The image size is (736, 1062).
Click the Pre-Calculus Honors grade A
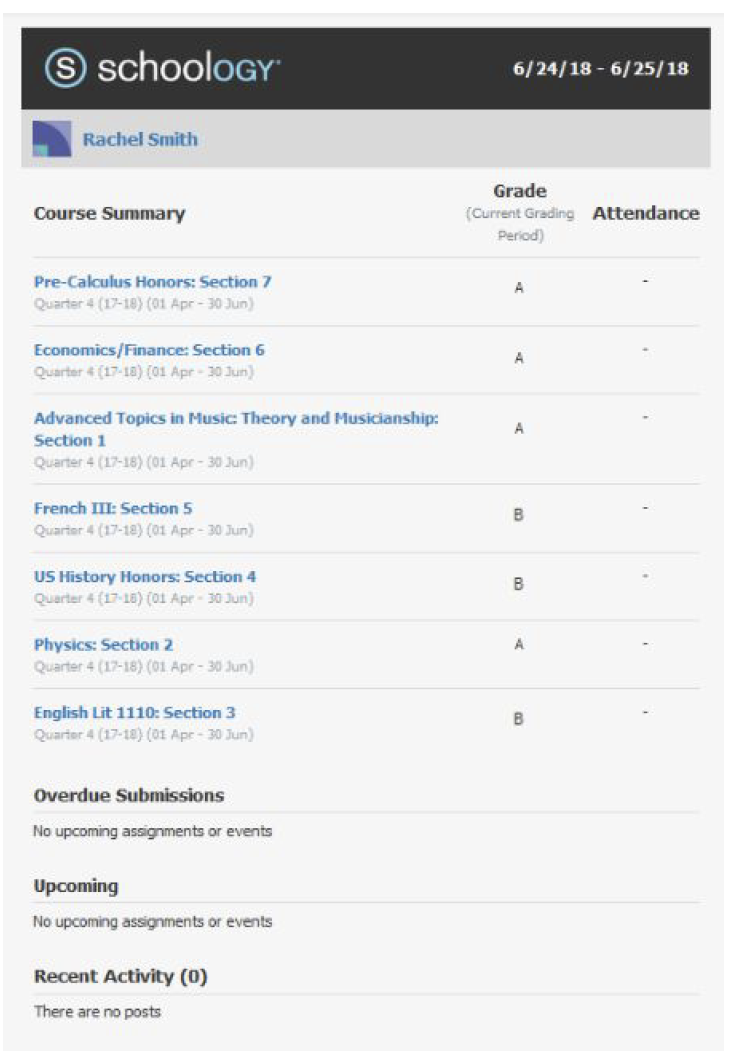tap(519, 288)
